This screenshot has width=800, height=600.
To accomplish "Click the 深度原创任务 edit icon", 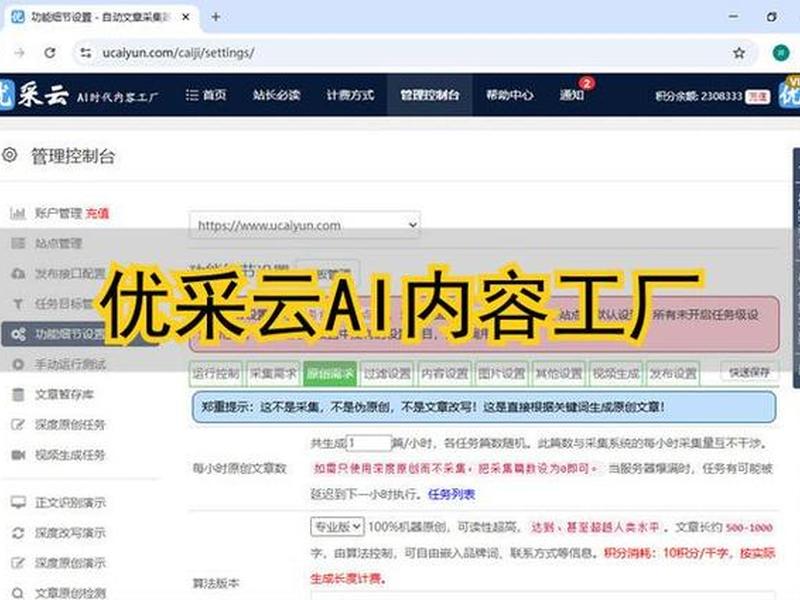I will coord(18,424).
